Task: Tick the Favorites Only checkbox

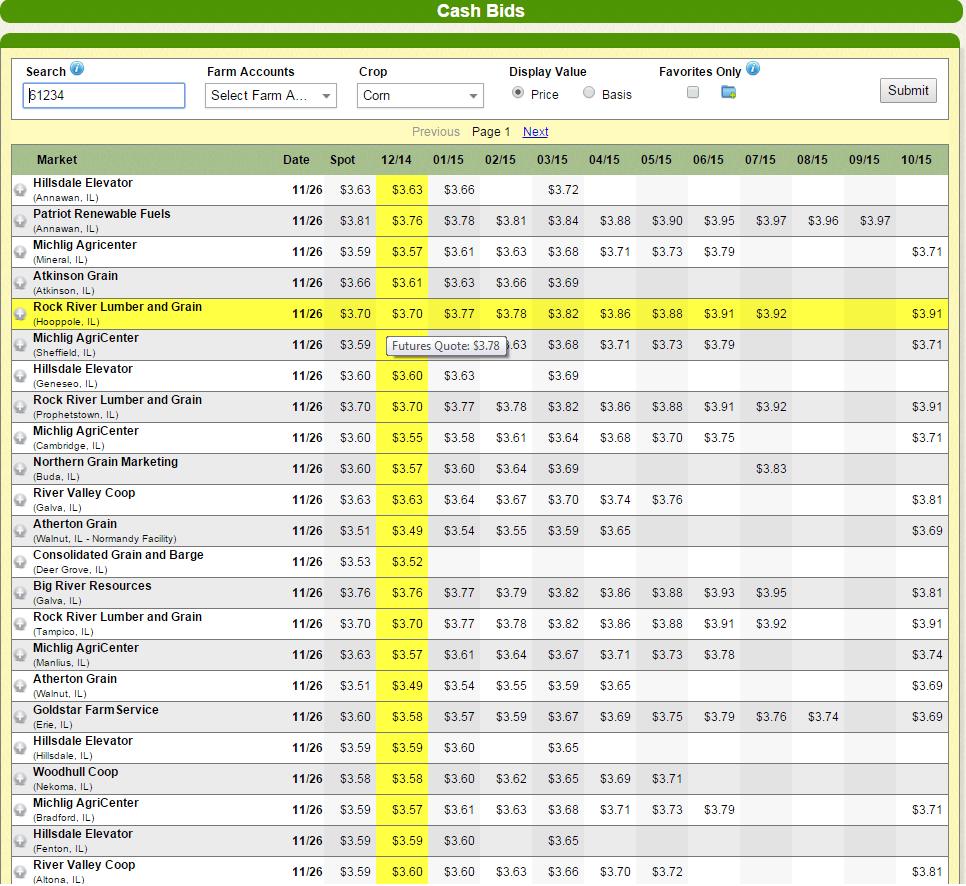Action: click(693, 92)
